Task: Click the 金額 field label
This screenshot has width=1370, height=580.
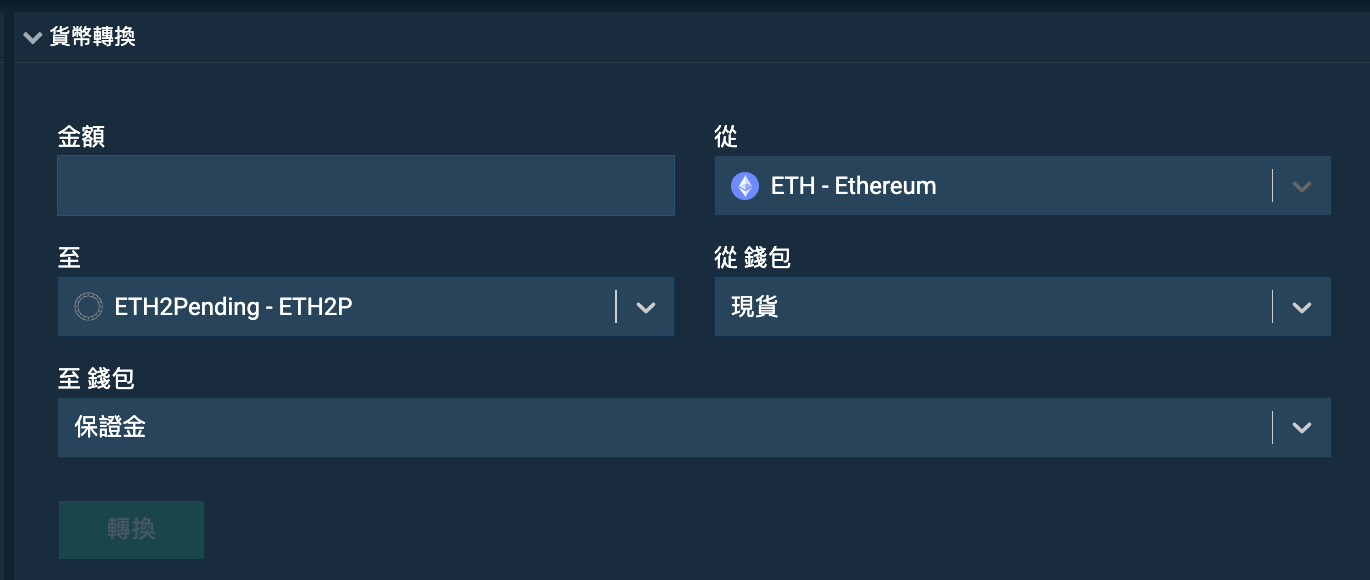Action: point(81,137)
